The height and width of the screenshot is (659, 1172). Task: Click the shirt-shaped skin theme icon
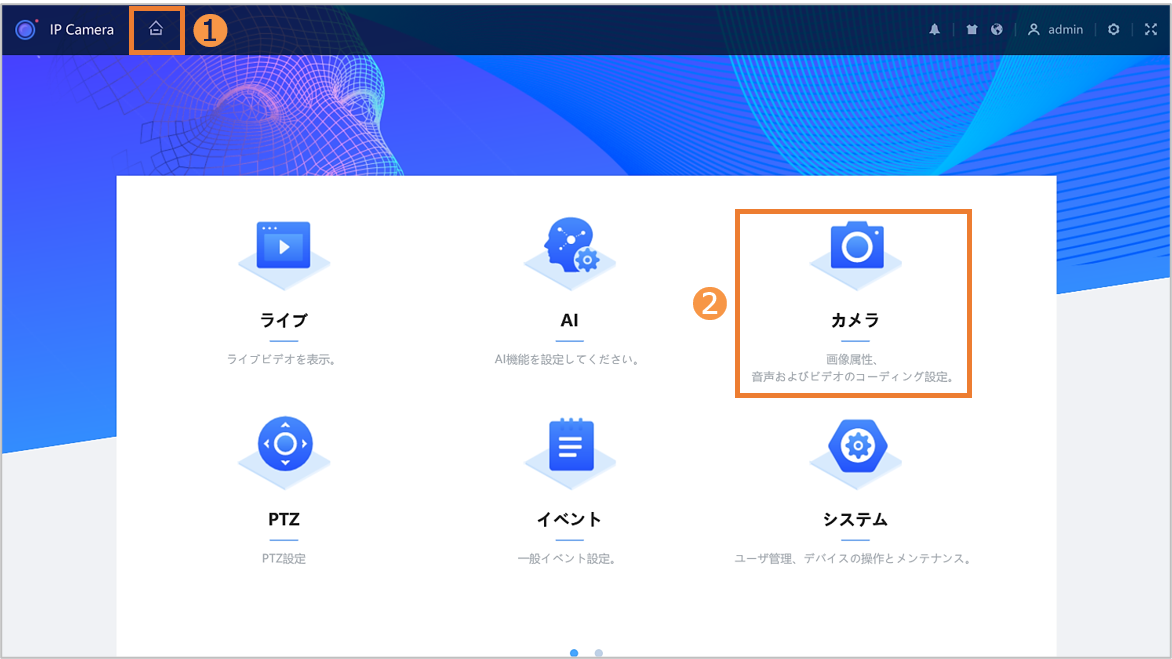point(972,30)
